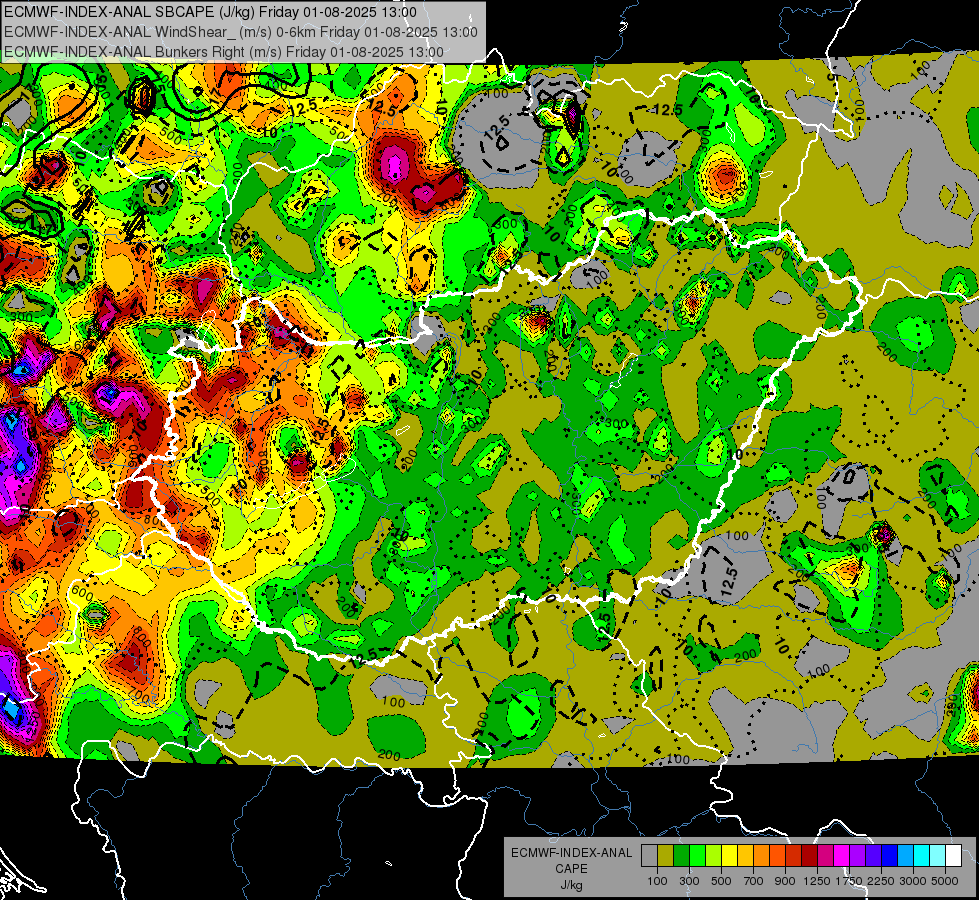
Task: Pick the amber-gold legend swatch
Action: coord(745,856)
